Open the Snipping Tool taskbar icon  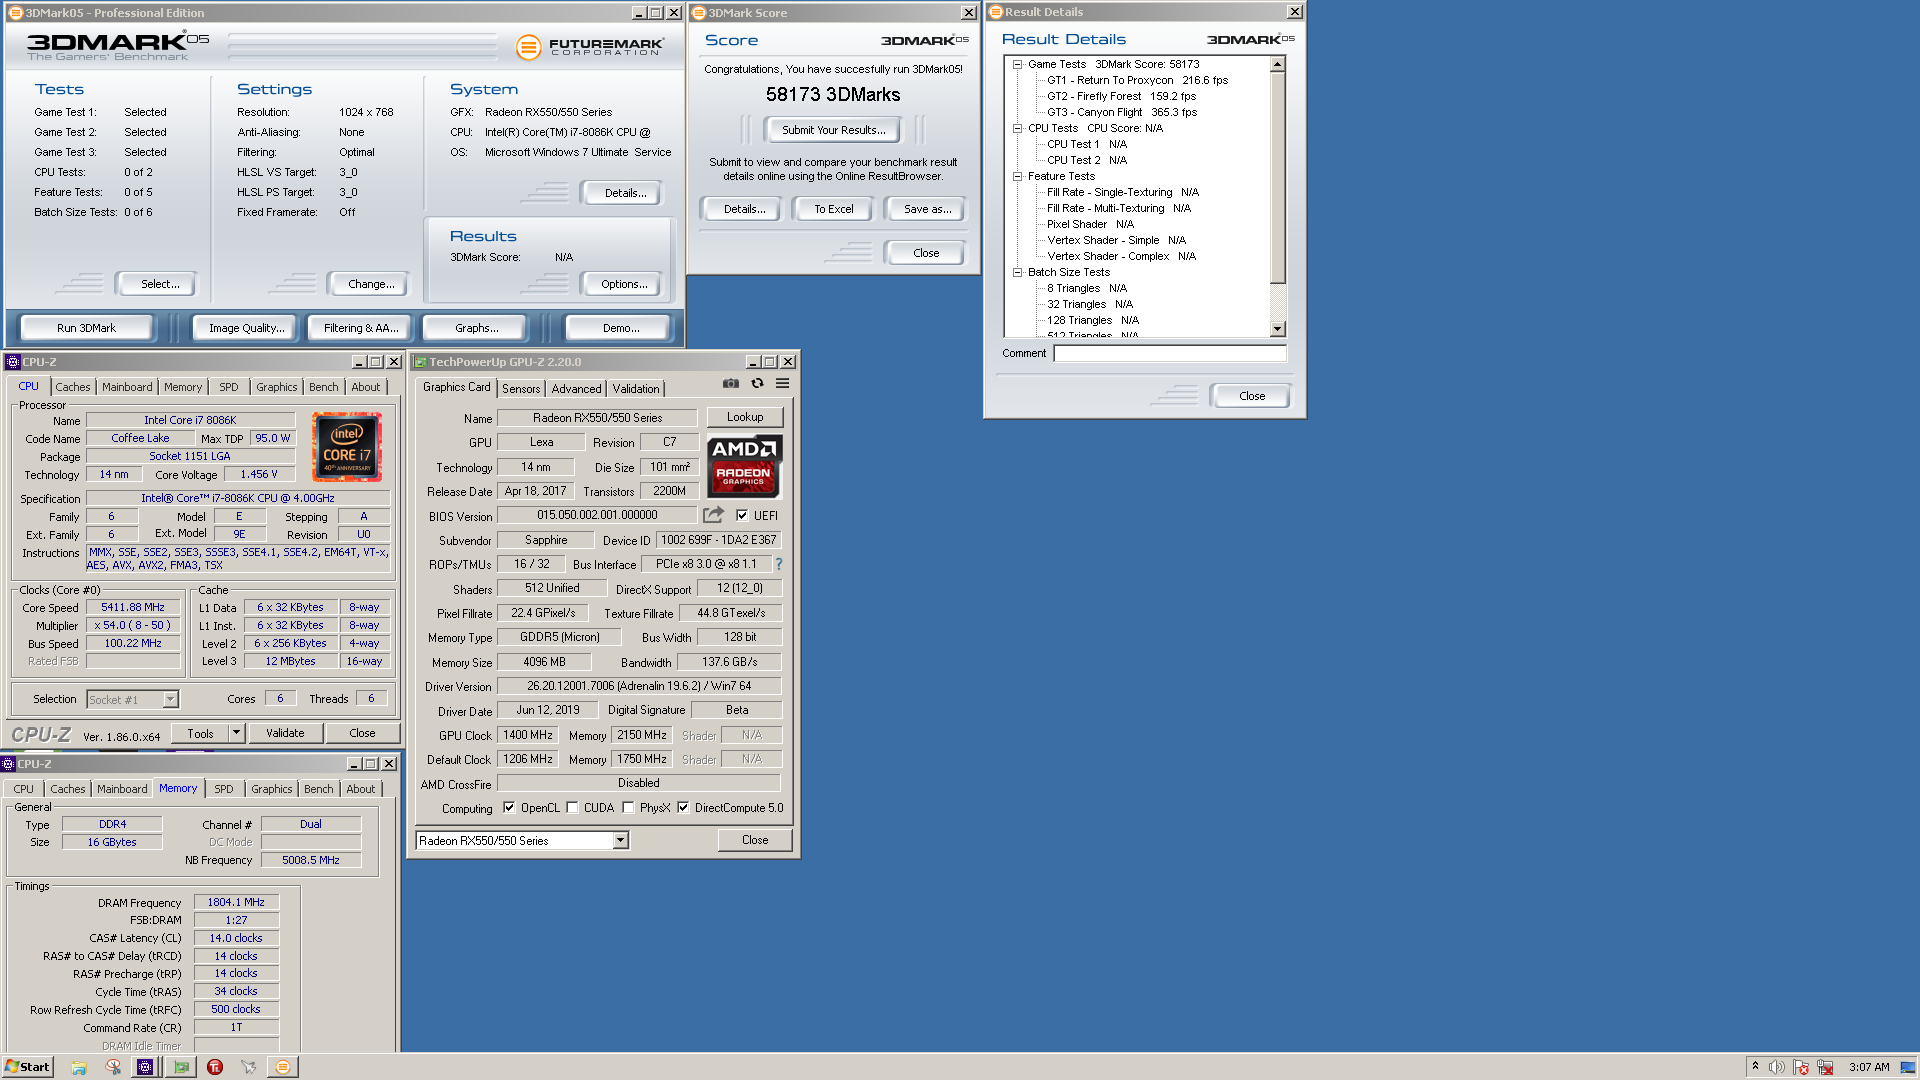113,1067
